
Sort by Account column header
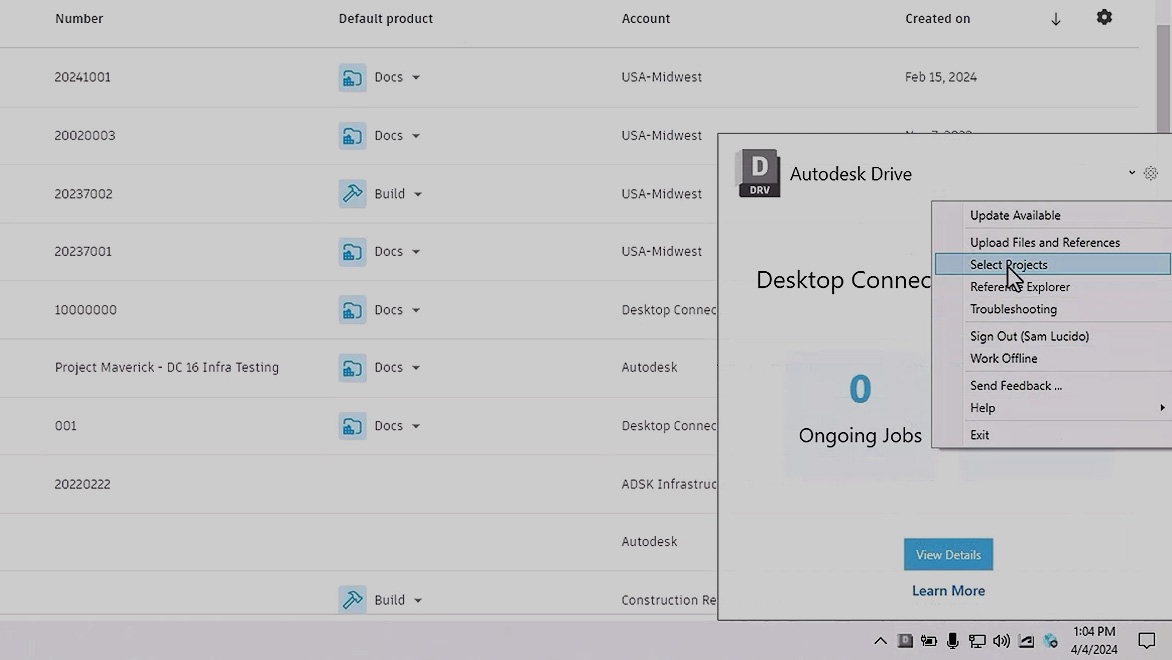click(x=646, y=19)
